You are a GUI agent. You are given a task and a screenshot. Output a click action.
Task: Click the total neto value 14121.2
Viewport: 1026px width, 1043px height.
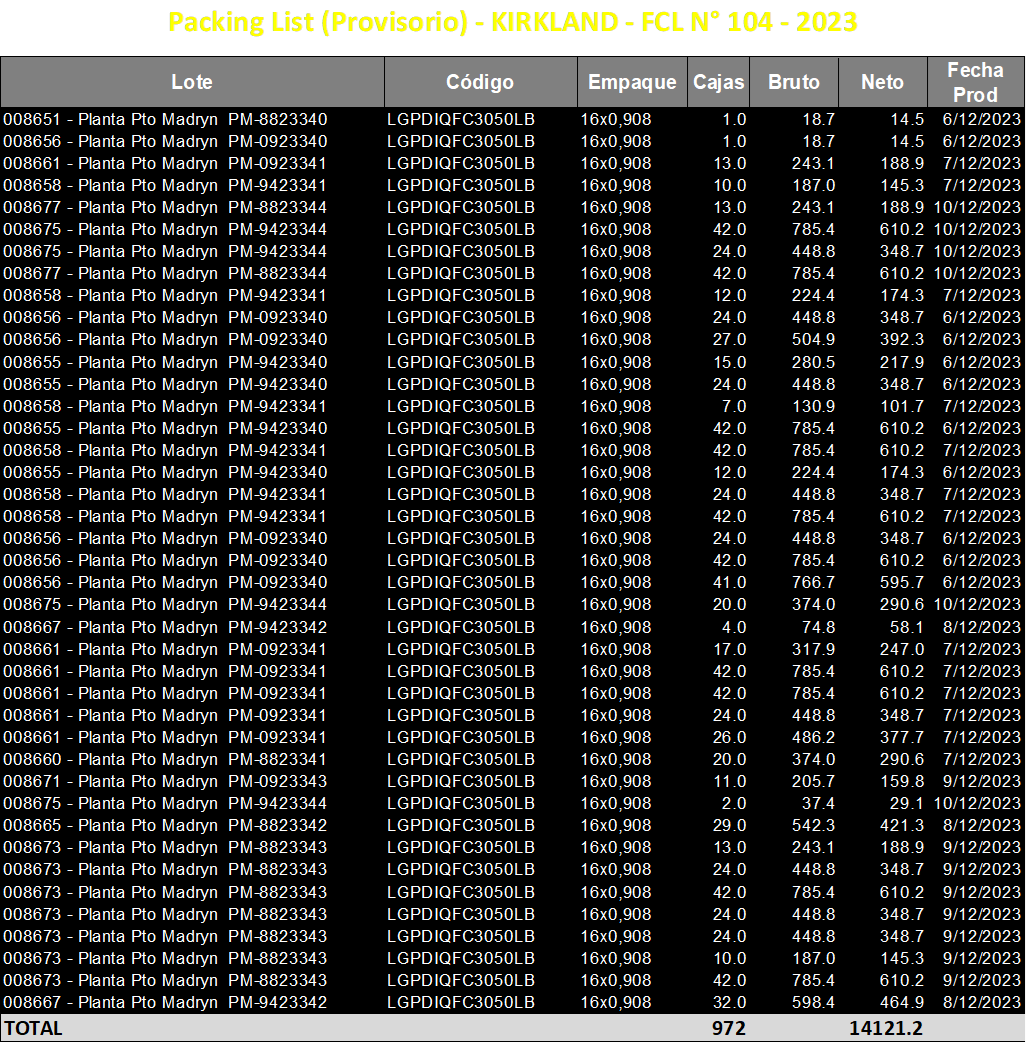point(886,1028)
